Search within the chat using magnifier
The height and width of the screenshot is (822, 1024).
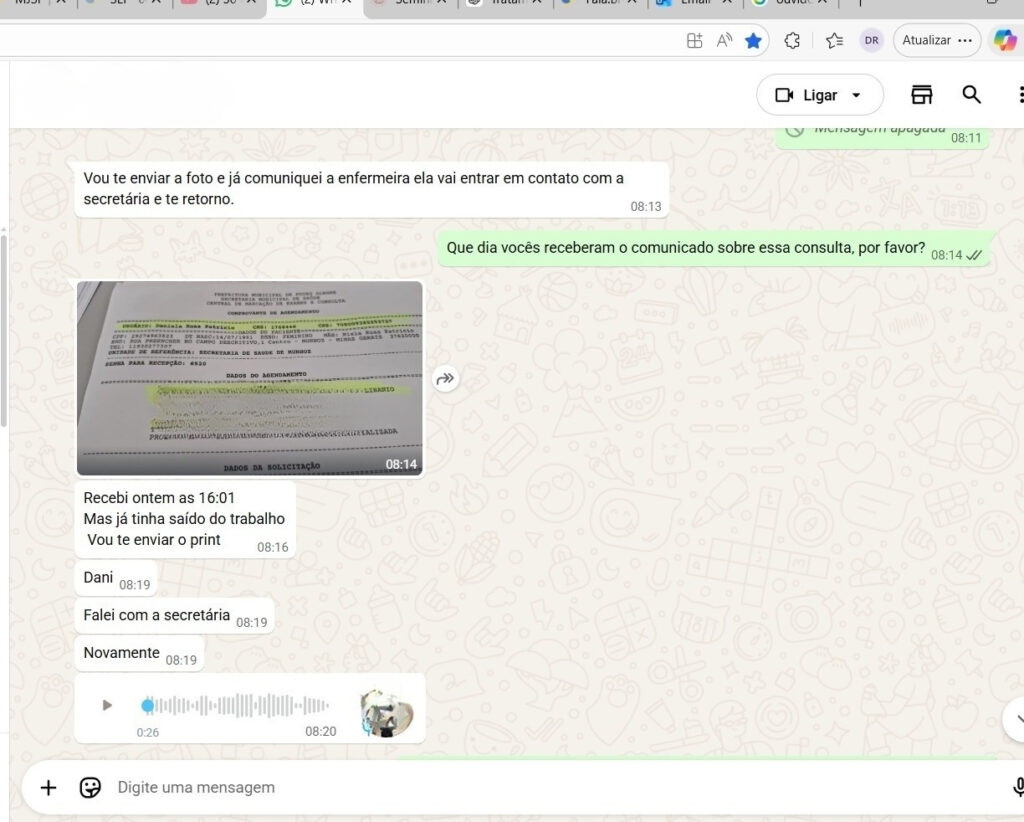point(971,95)
